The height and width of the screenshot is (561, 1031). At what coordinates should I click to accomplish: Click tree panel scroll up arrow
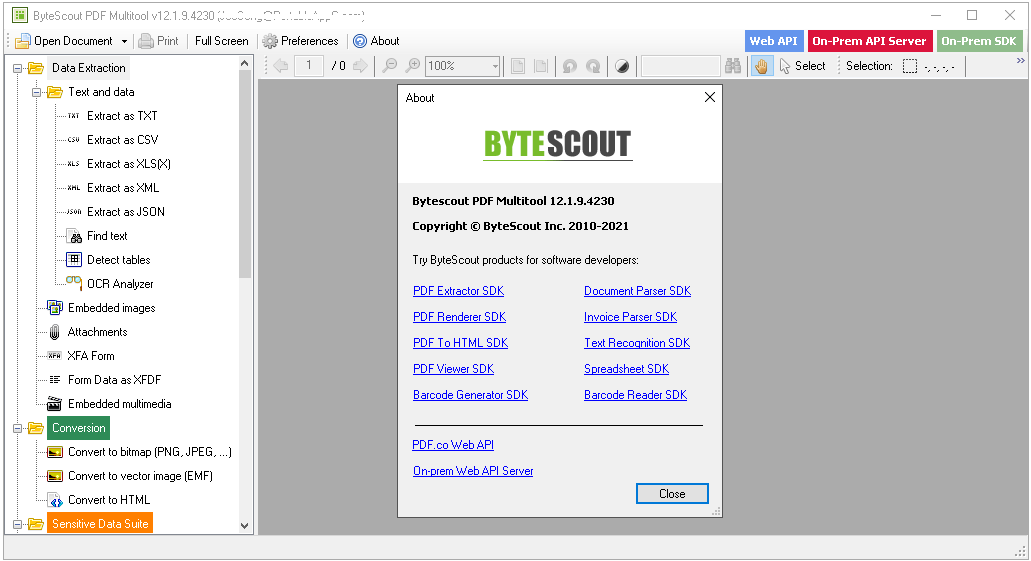[245, 64]
